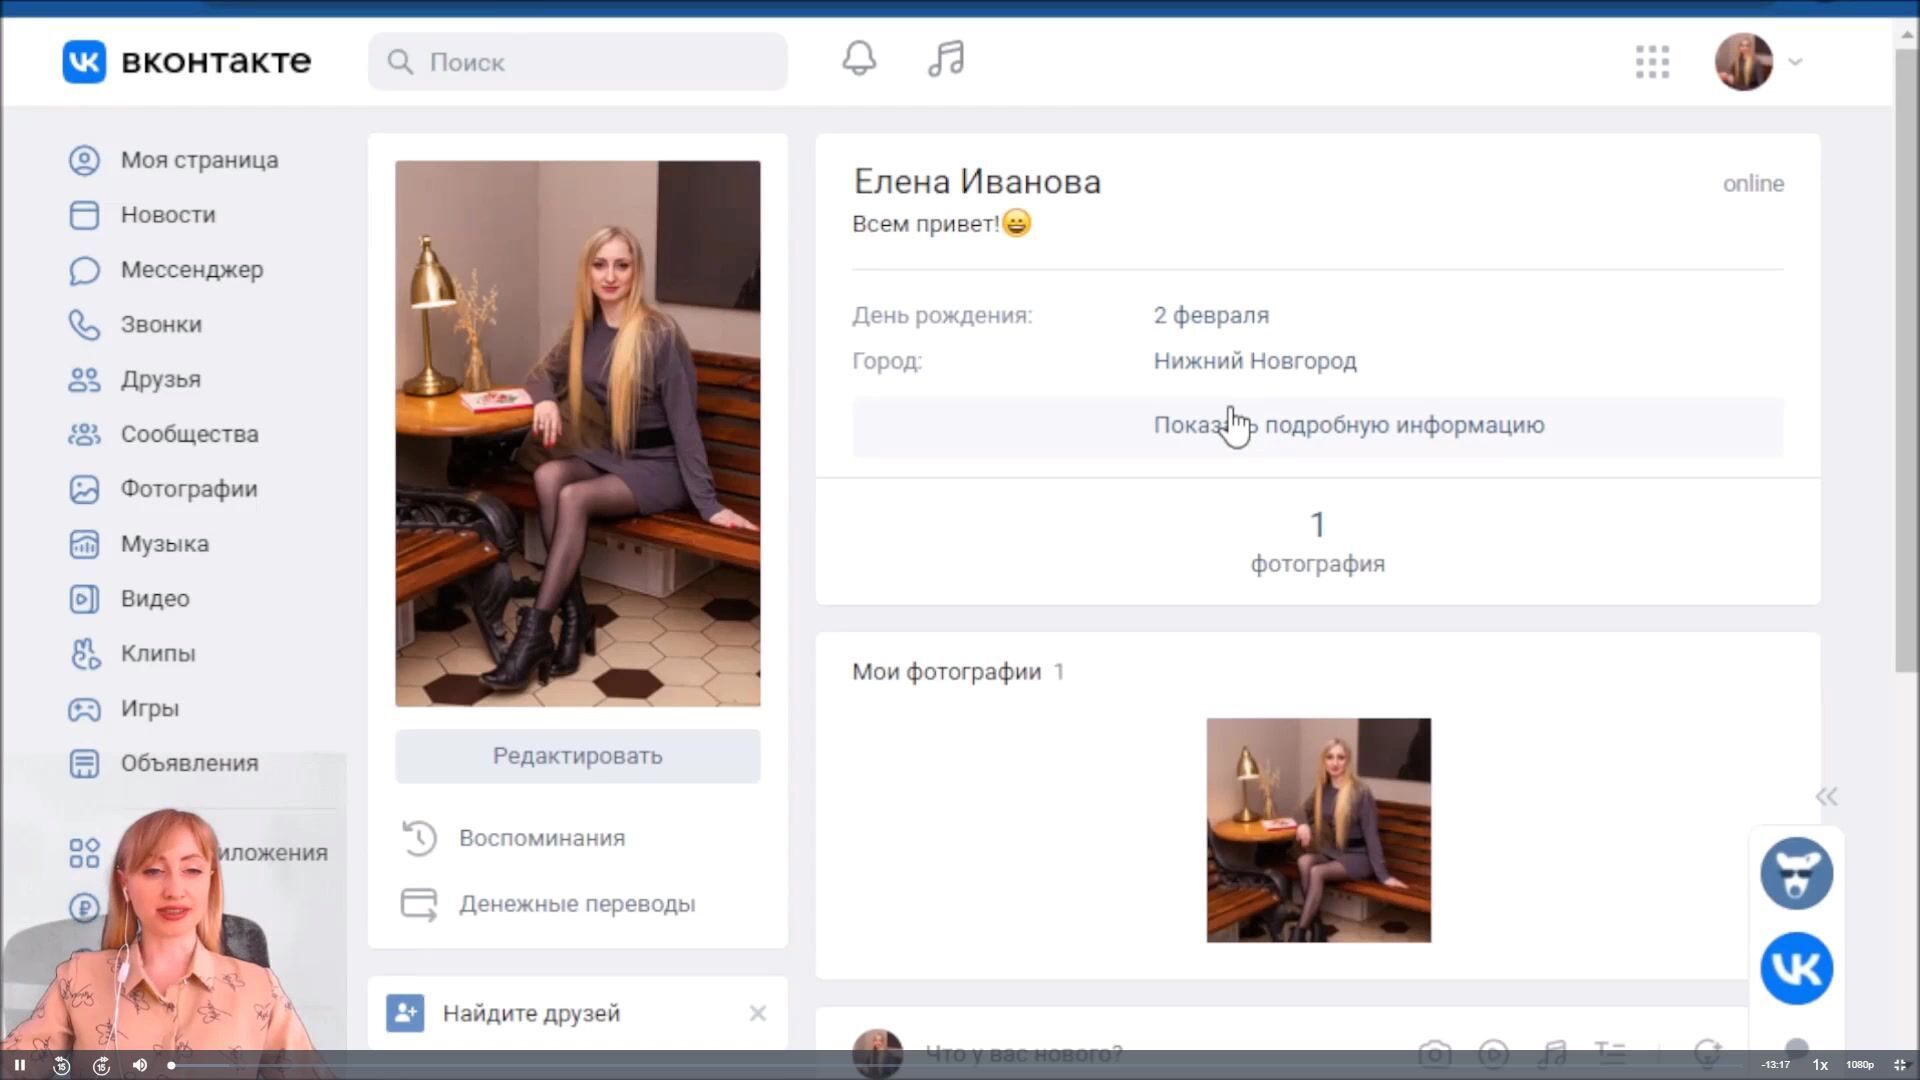Screen dimensions: 1920x1080
Task: Click the Объявления sidebar icon
Action: point(84,763)
